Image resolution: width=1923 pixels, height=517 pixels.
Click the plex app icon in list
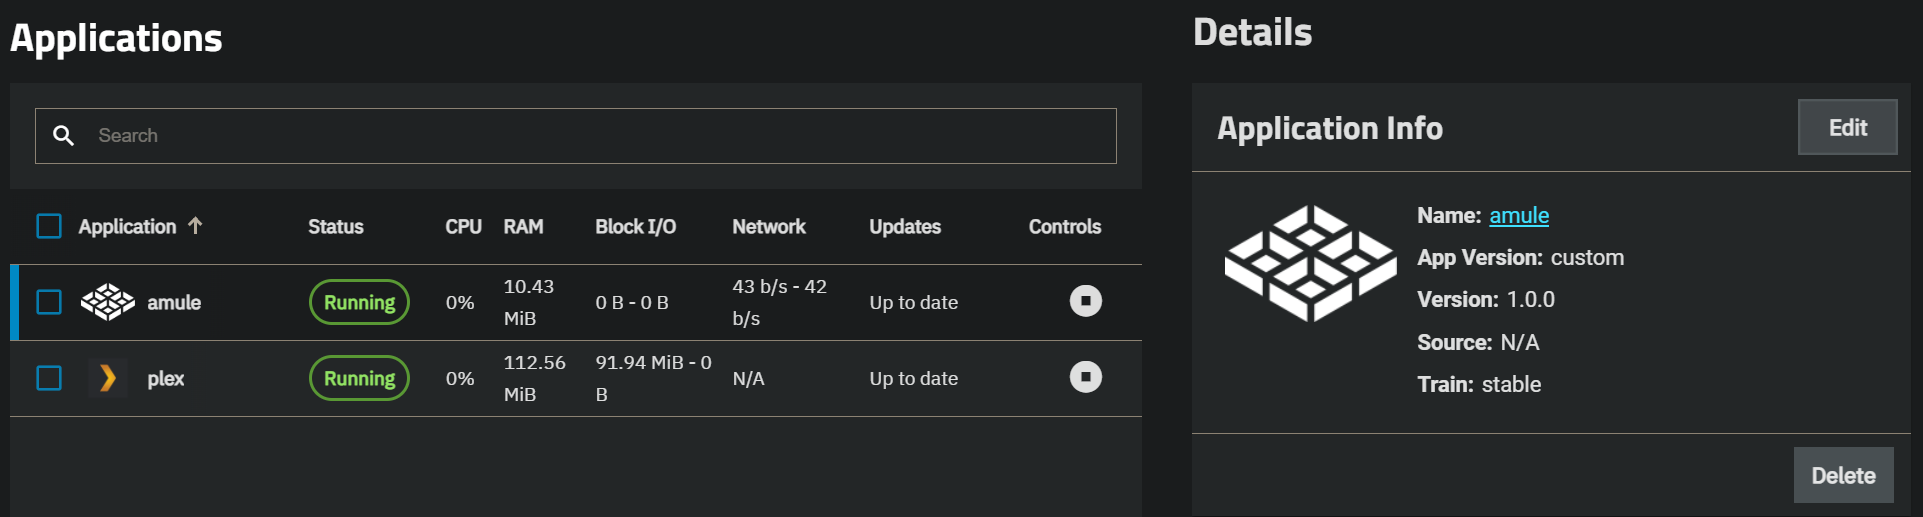click(108, 378)
